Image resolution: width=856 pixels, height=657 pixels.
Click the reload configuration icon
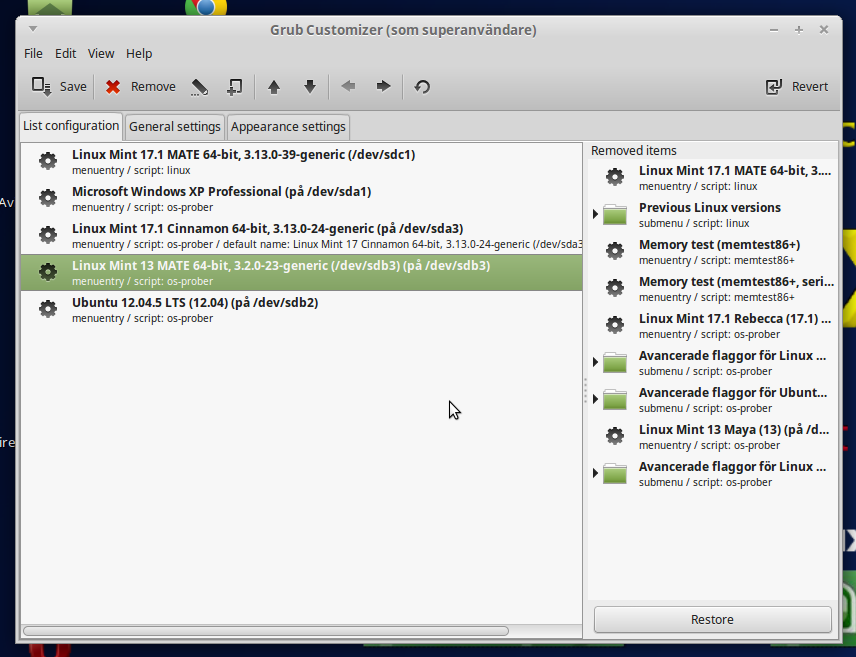click(422, 86)
